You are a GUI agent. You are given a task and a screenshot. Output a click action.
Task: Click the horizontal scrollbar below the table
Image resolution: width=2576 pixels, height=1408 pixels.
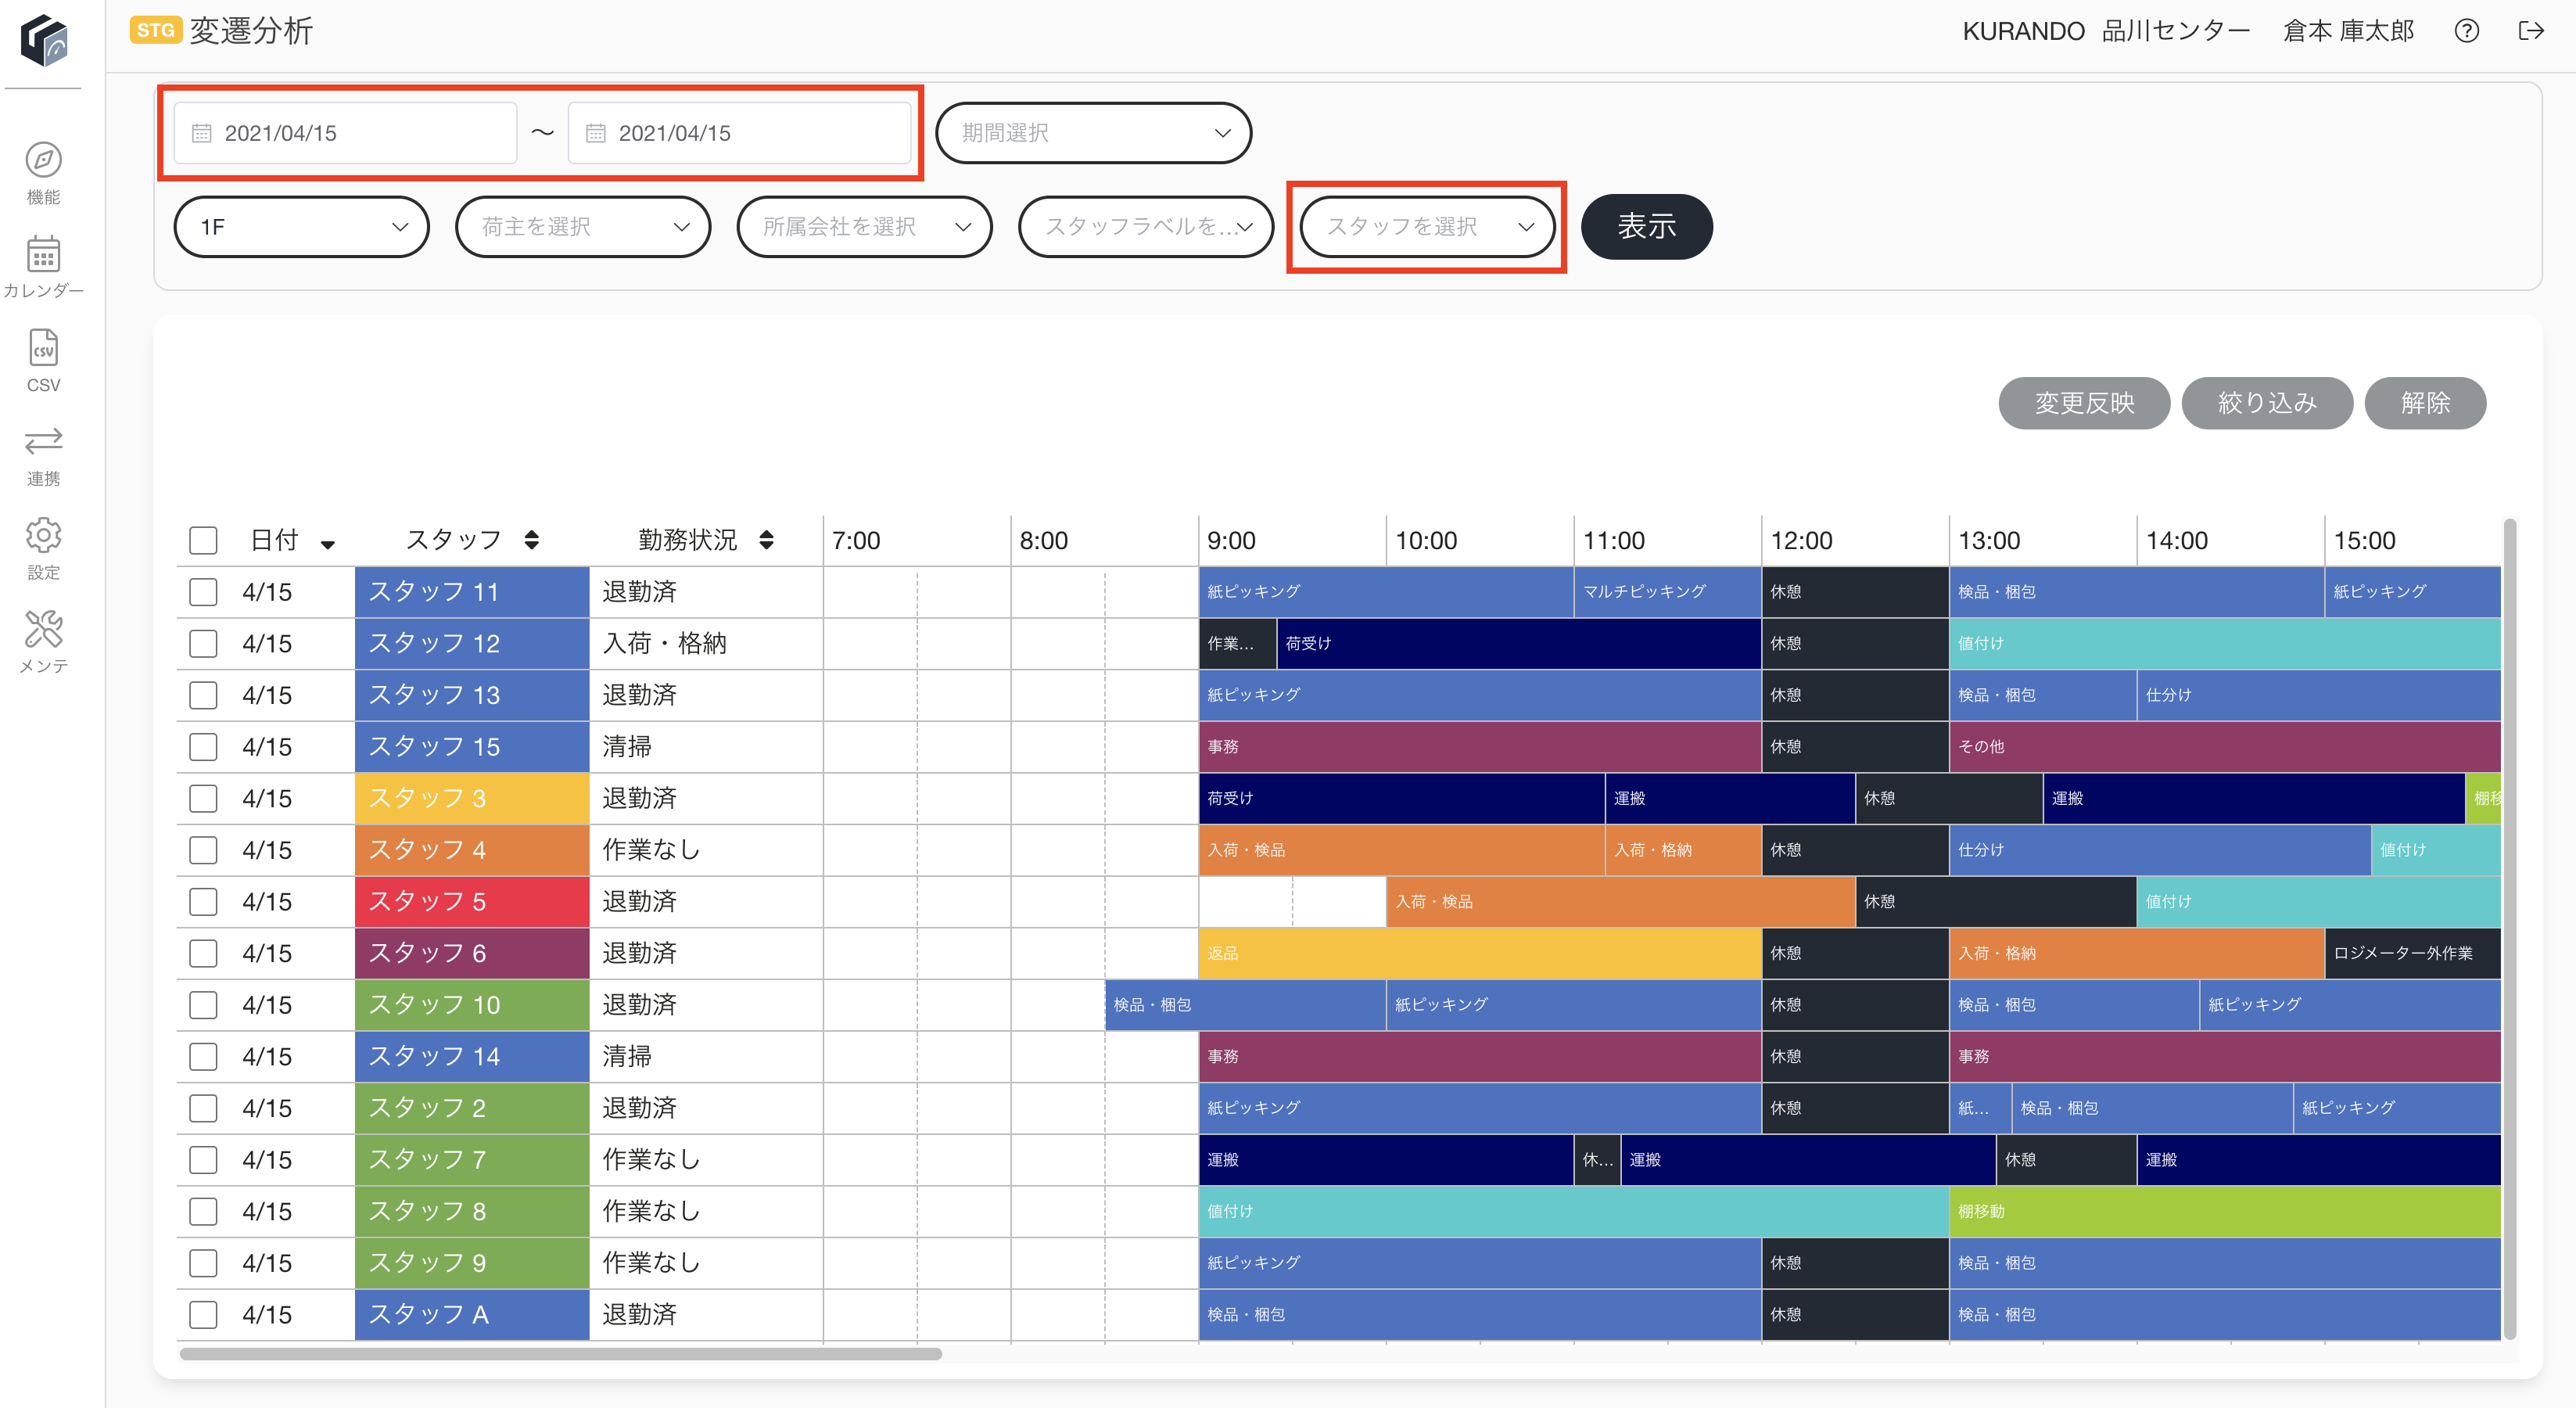point(560,1354)
